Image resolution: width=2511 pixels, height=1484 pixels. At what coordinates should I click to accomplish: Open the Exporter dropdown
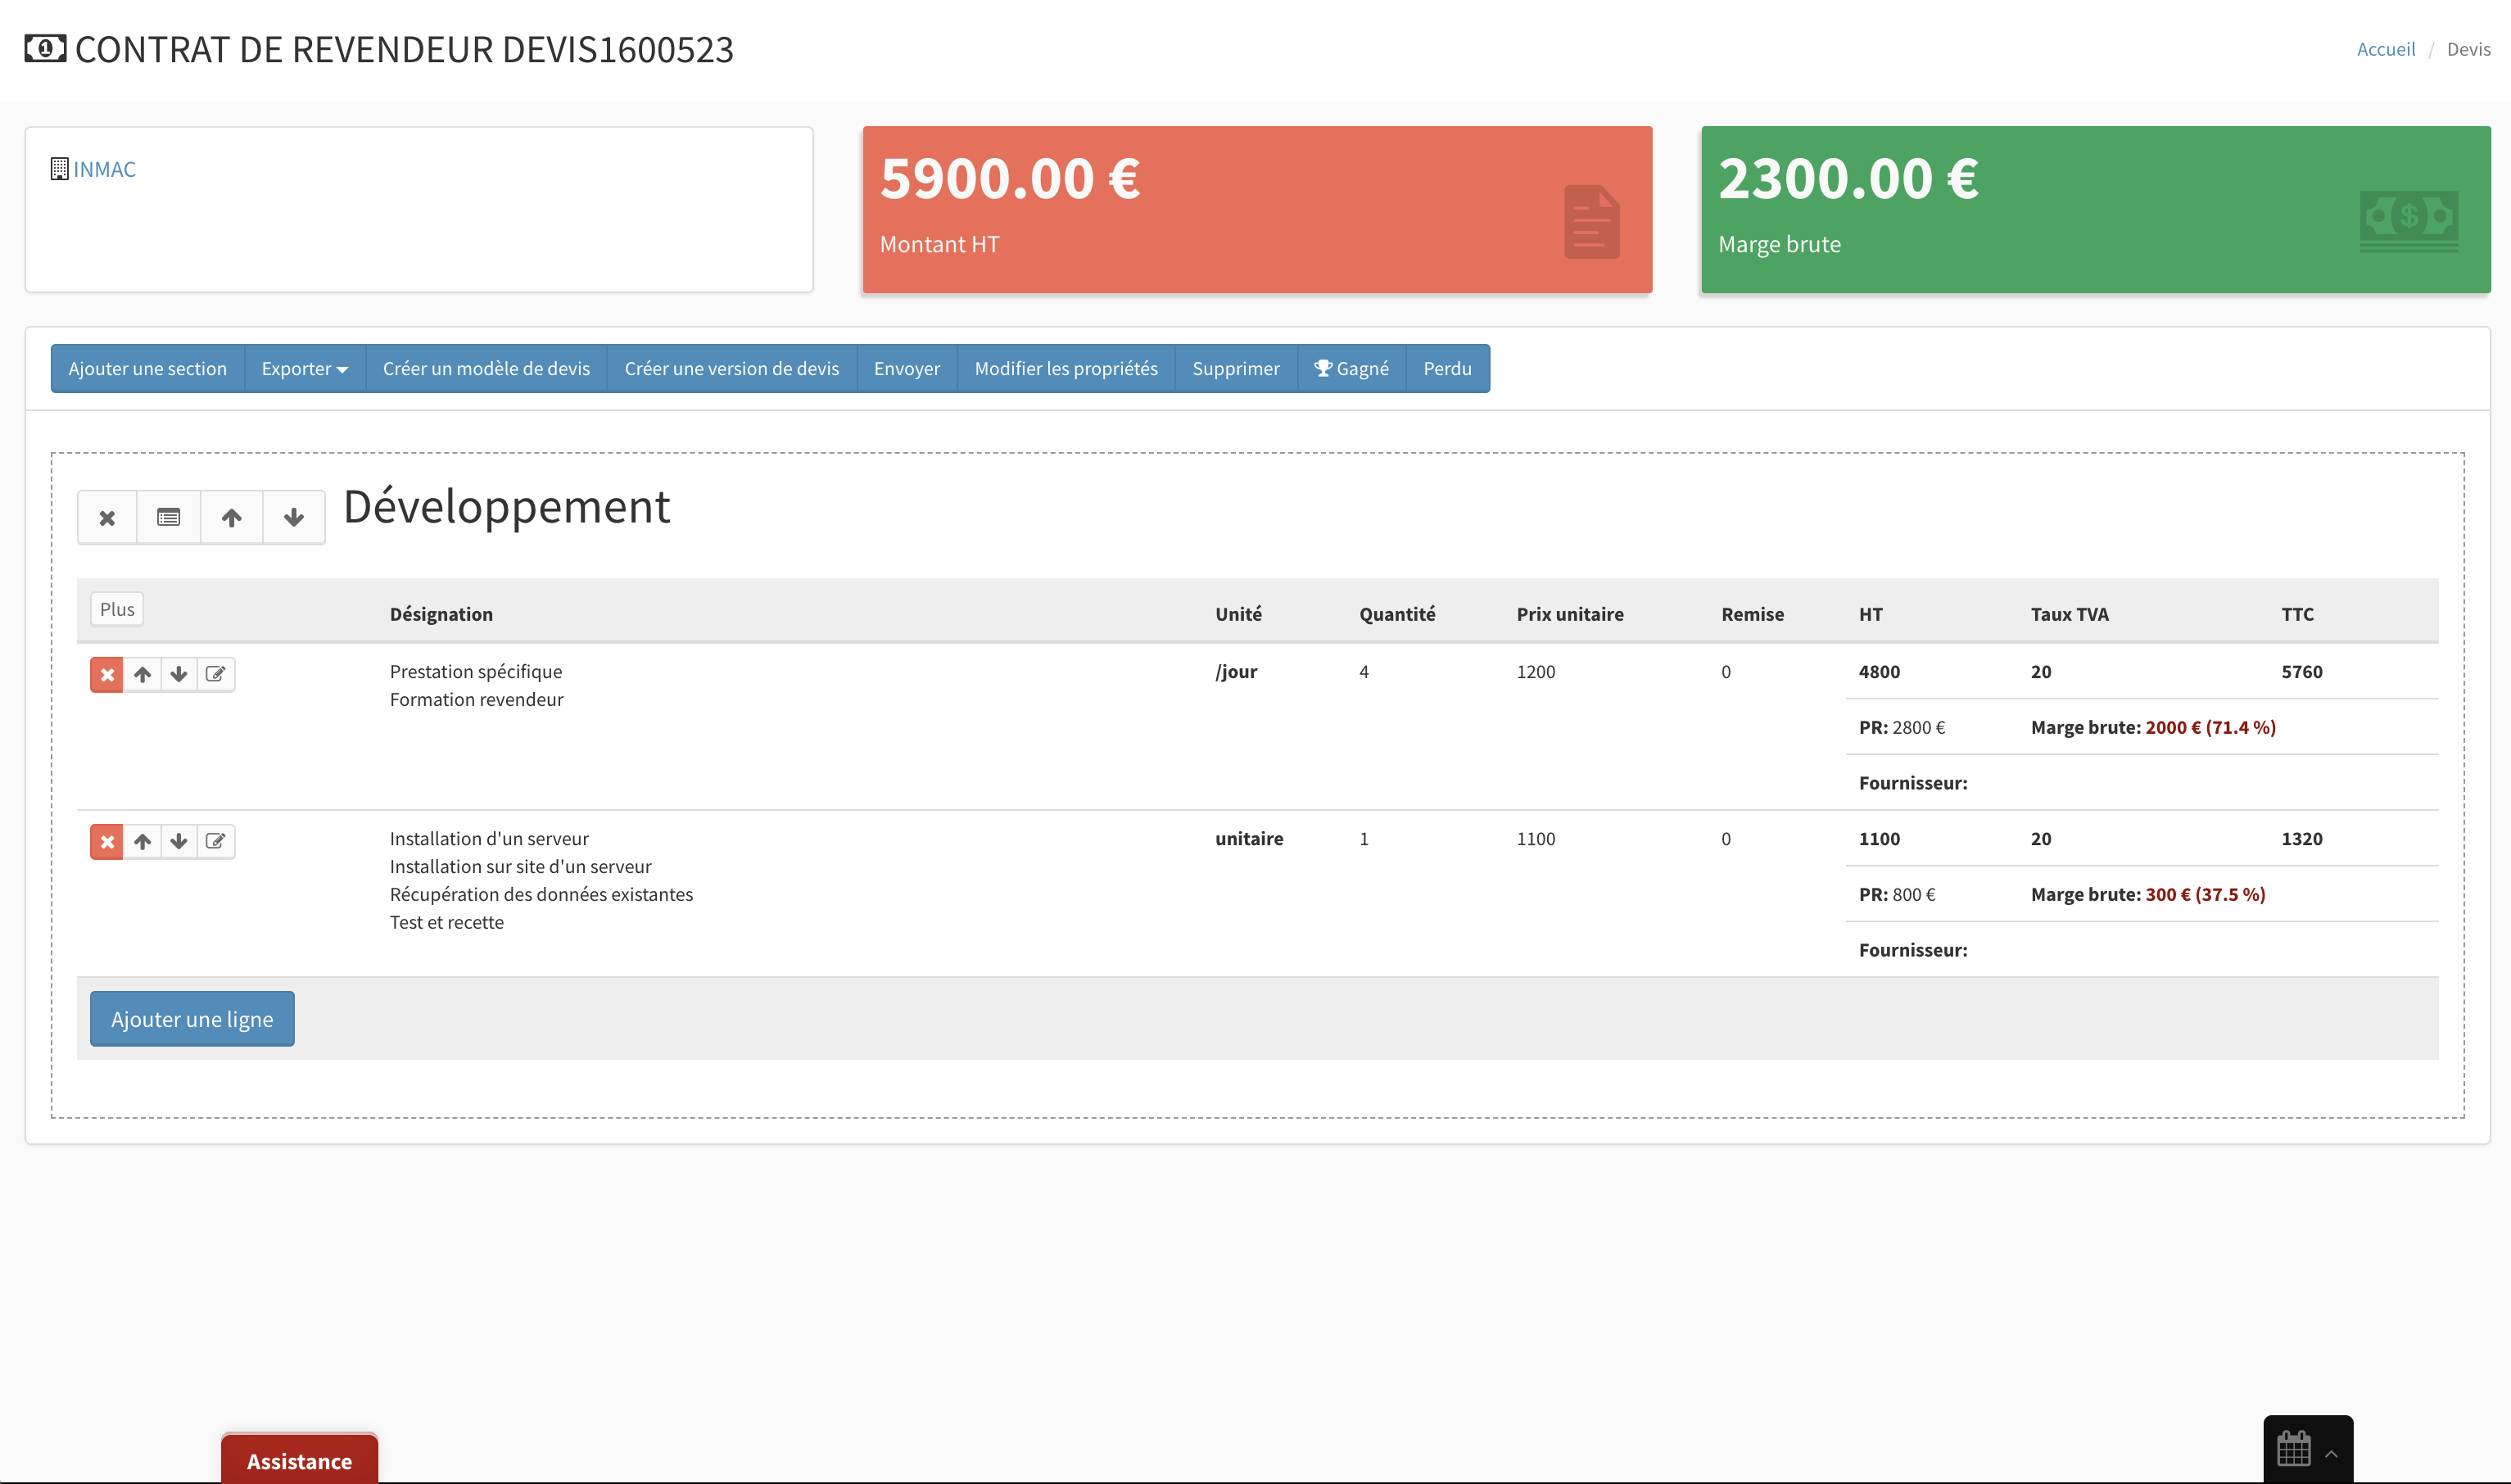(x=304, y=368)
